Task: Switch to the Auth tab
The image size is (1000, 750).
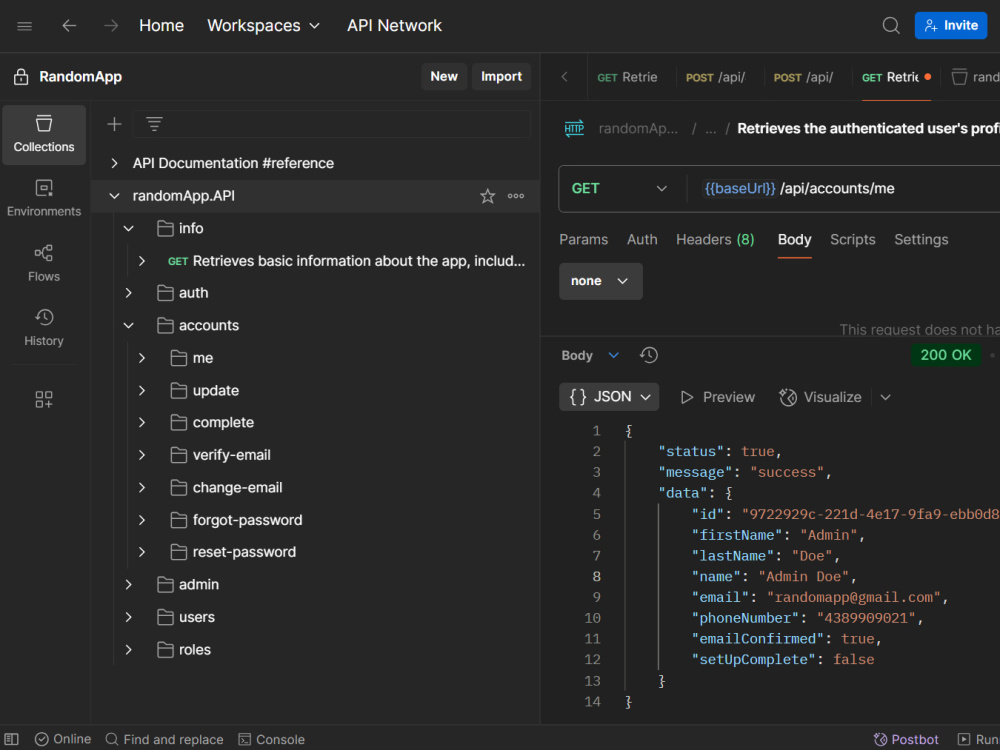Action: [642, 239]
